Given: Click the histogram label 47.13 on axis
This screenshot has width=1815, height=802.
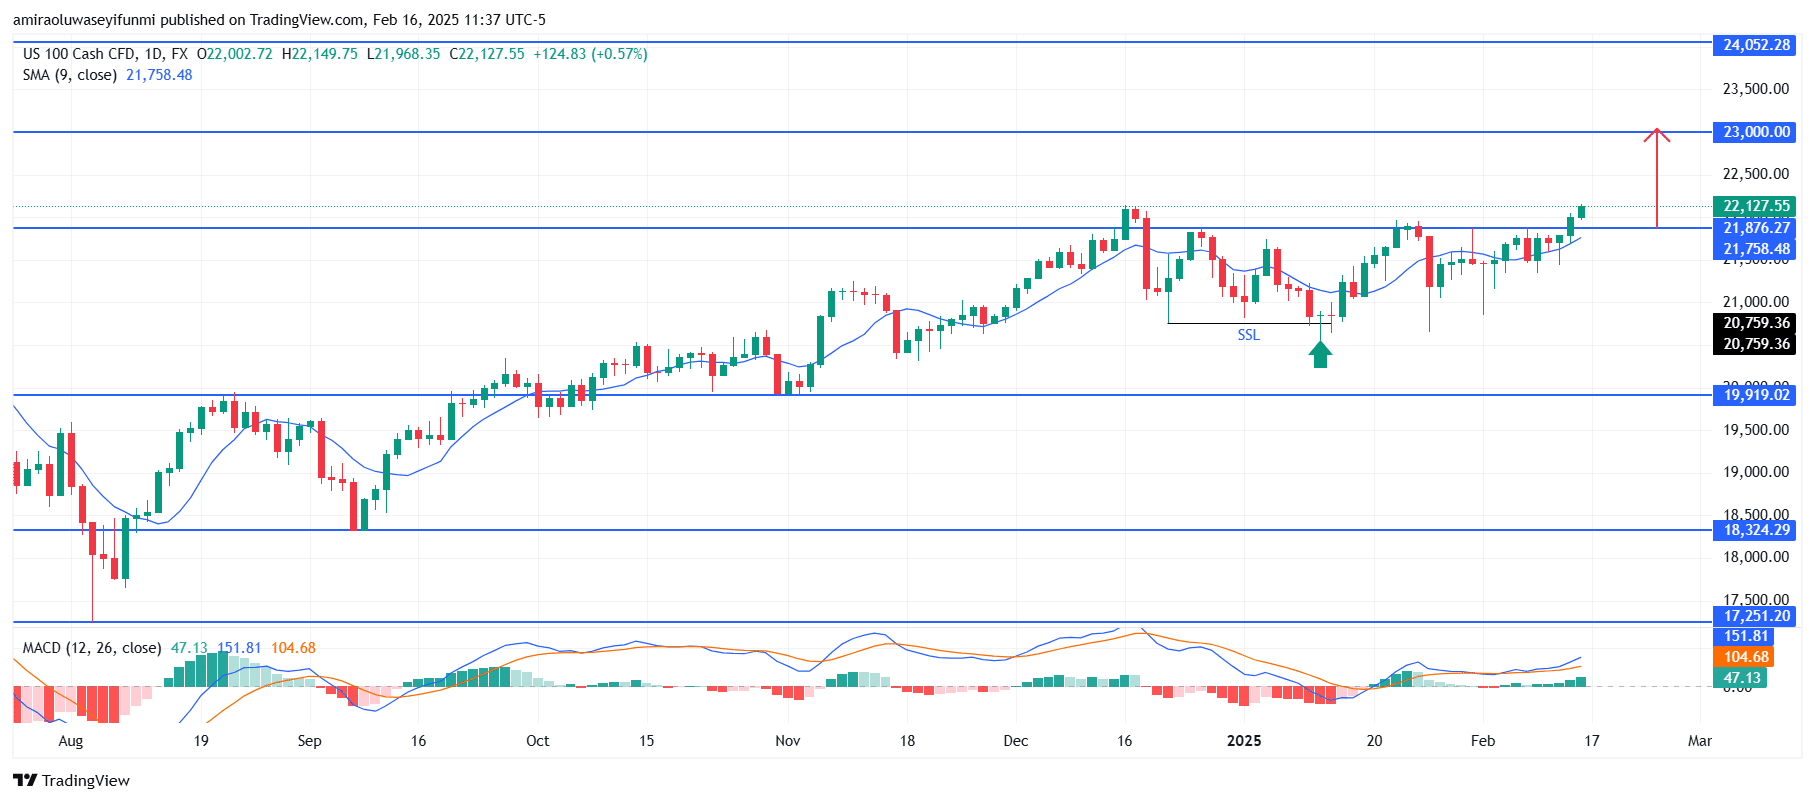Looking at the screenshot, I should [1741, 678].
